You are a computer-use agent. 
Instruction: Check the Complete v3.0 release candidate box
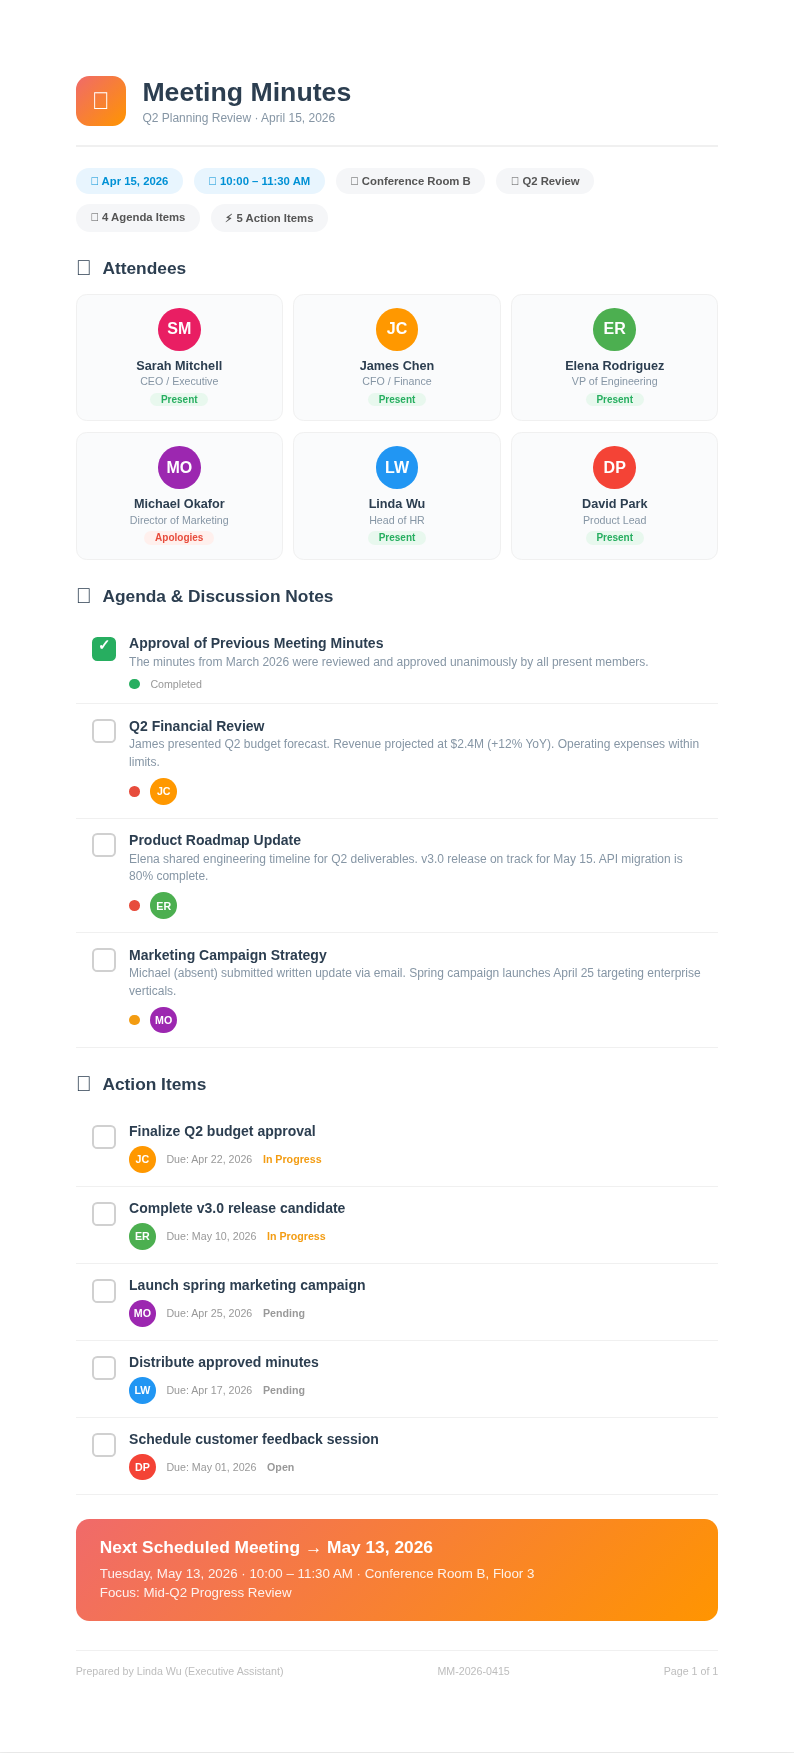(103, 1213)
